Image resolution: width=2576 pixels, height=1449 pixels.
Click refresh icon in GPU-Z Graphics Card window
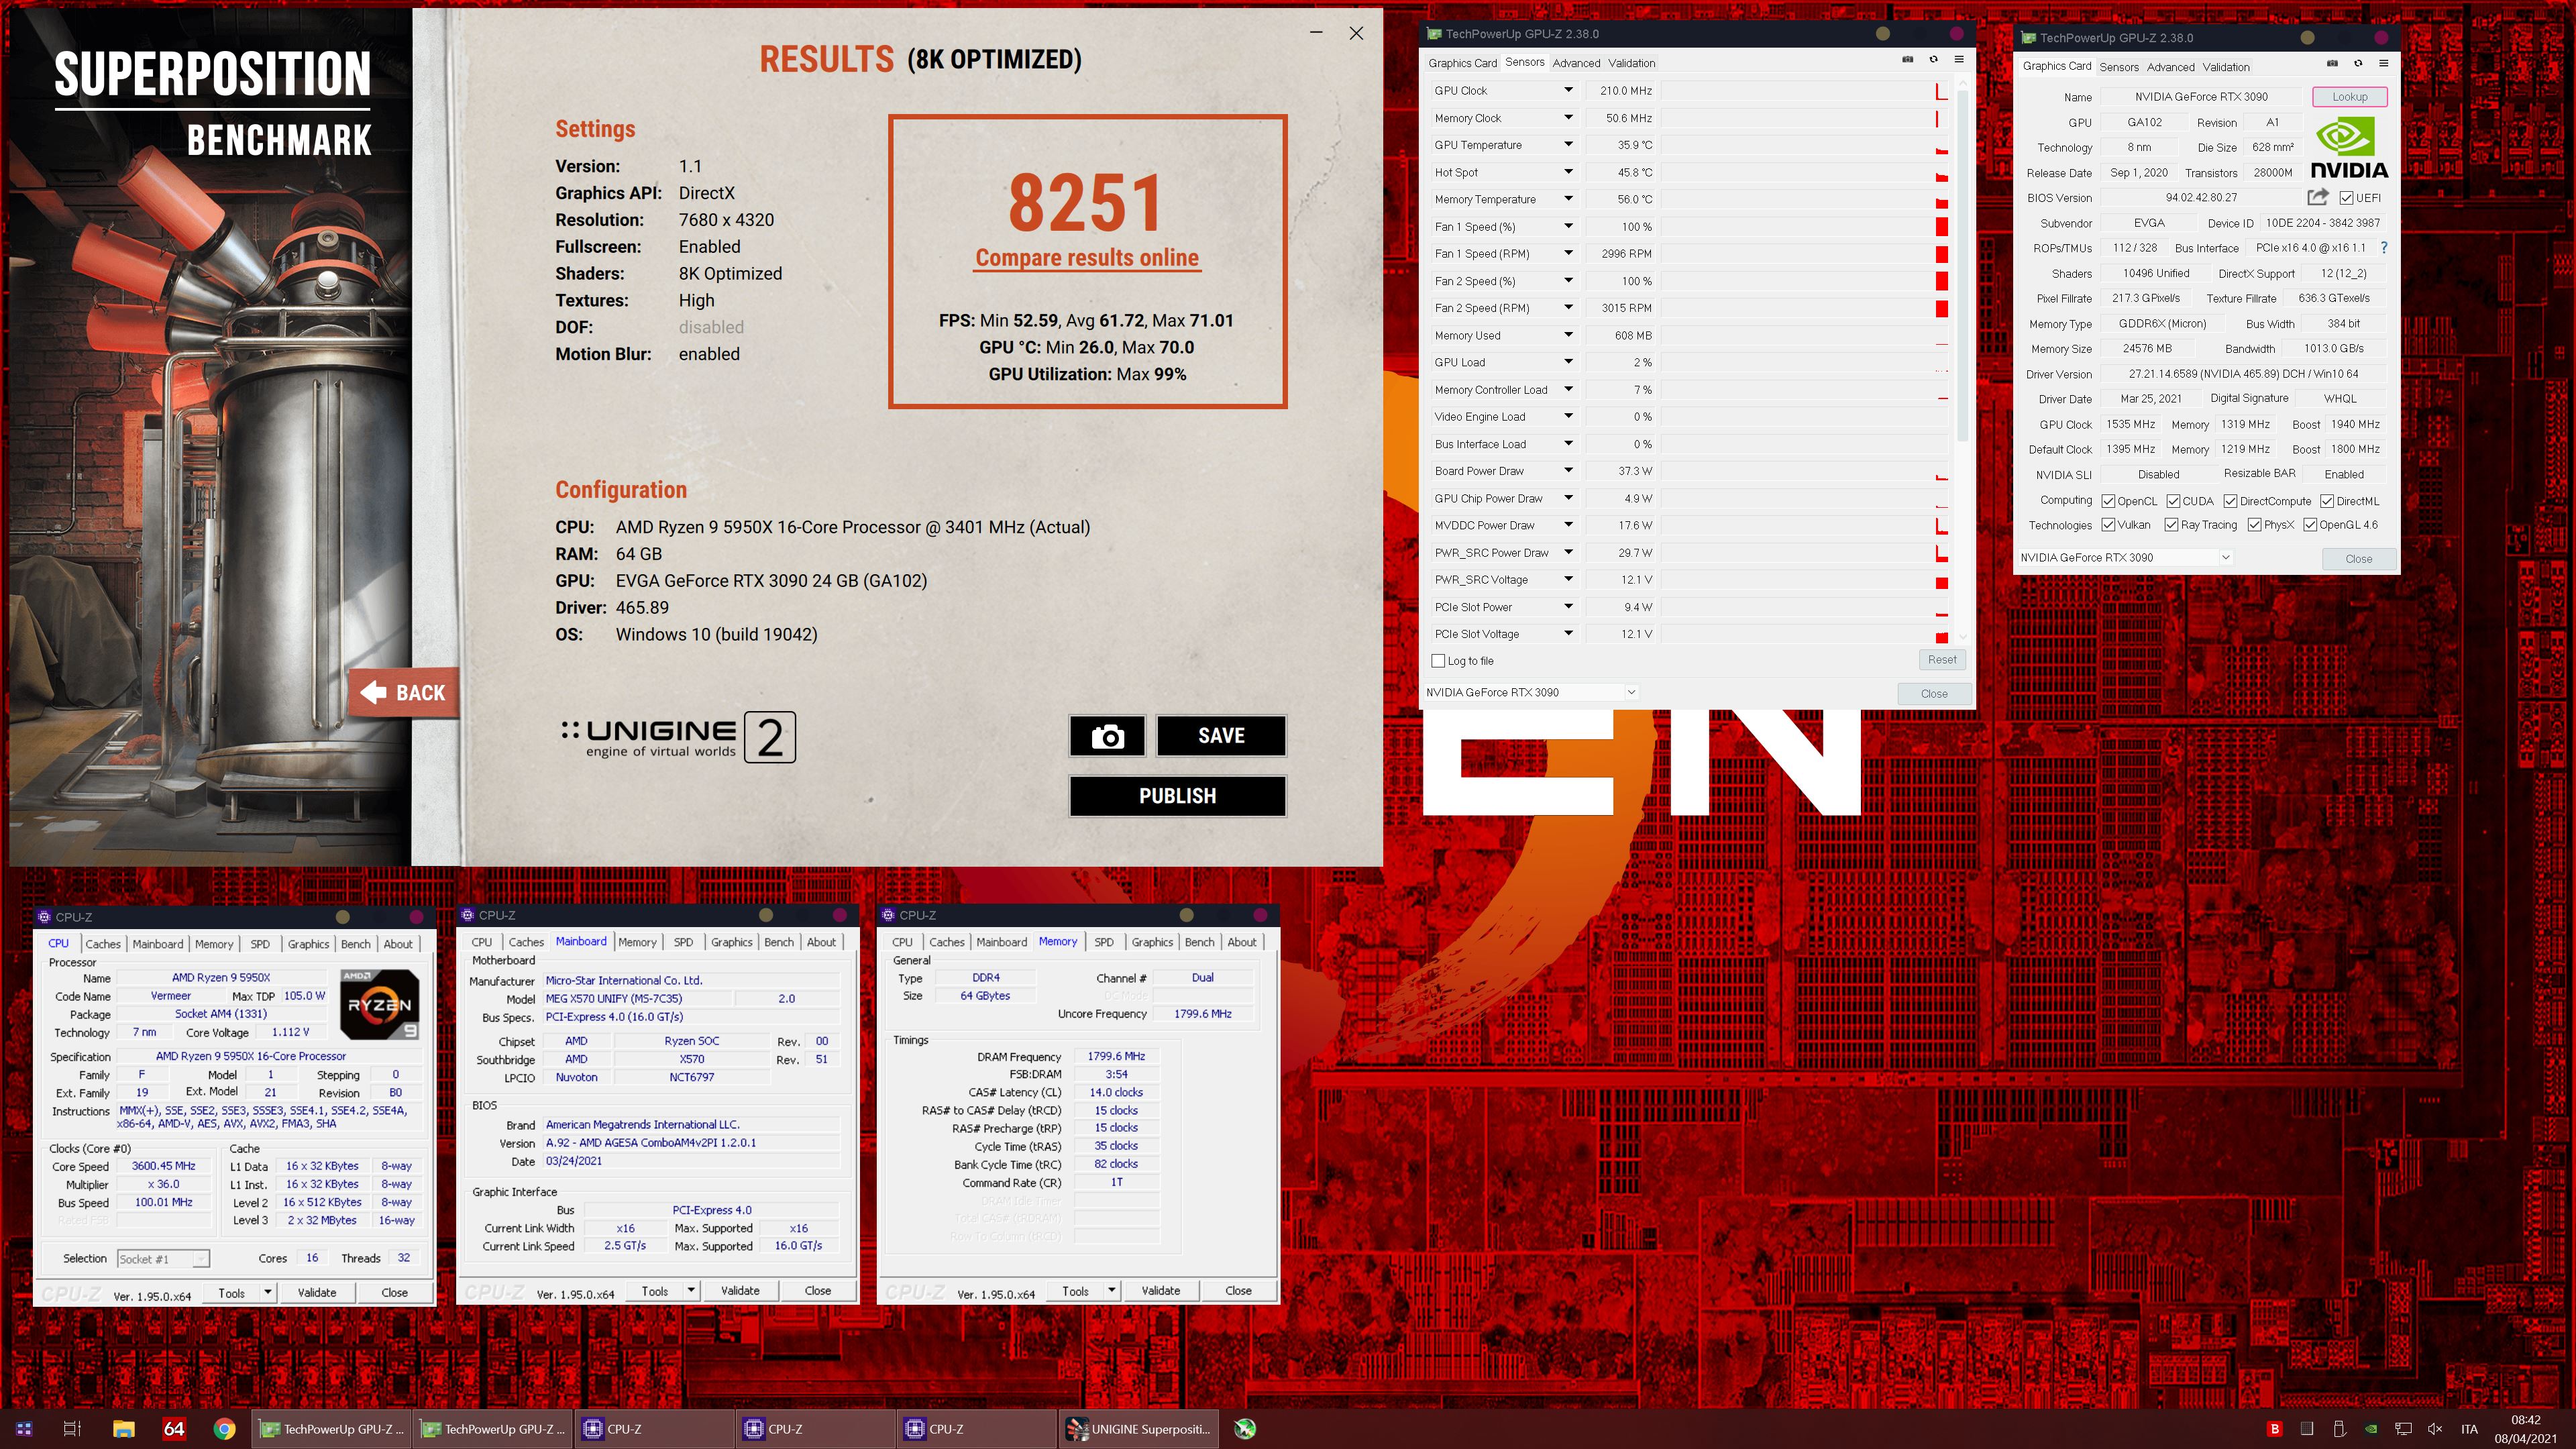pyautogui.click(x=2358, y=64)
